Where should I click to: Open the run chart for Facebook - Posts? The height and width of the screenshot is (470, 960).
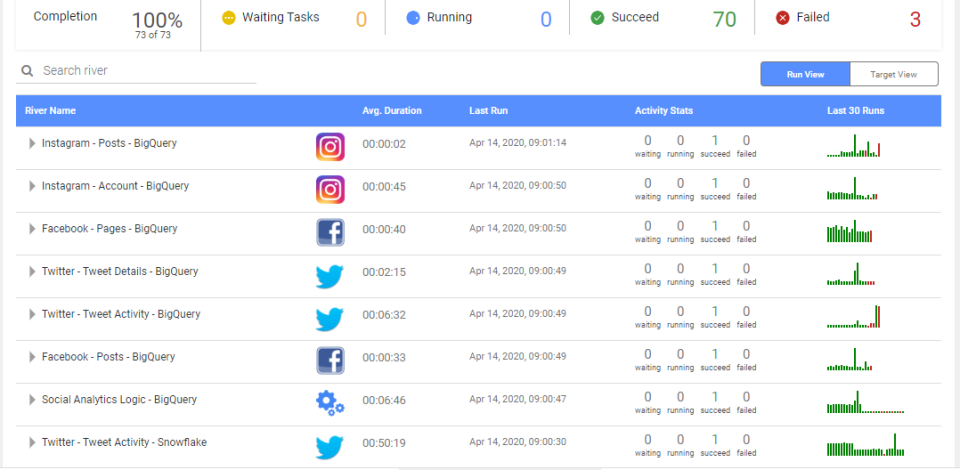(850, 359)
